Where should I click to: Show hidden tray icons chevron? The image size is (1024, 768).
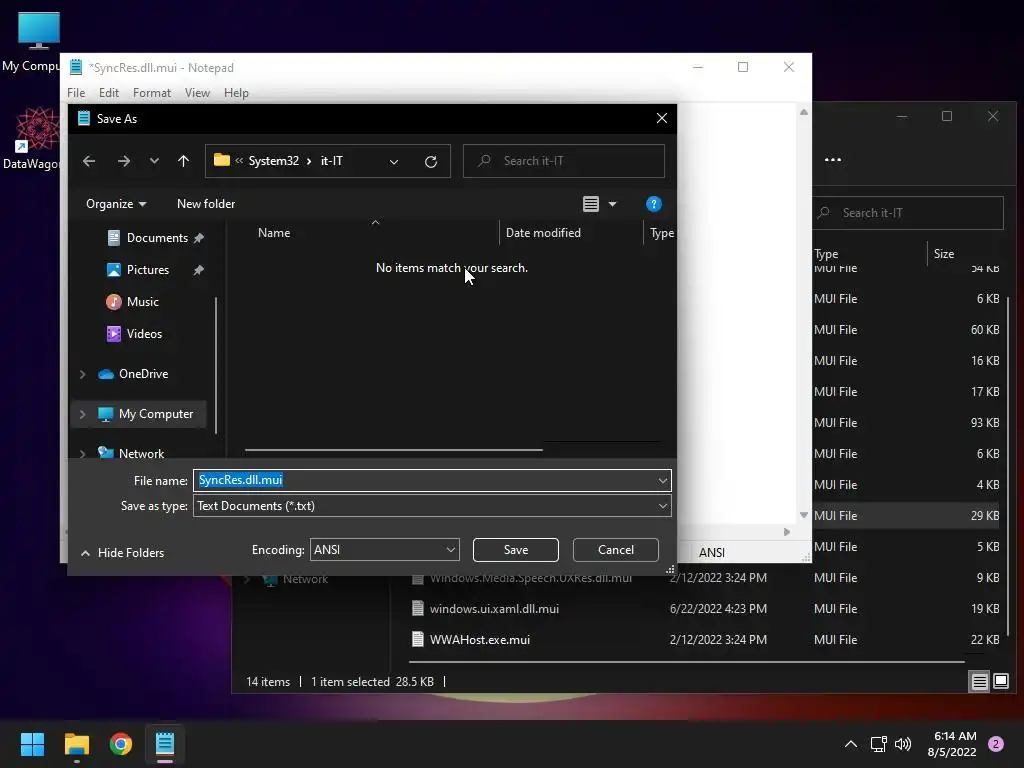pyautogui.click(x=851, y=744)
